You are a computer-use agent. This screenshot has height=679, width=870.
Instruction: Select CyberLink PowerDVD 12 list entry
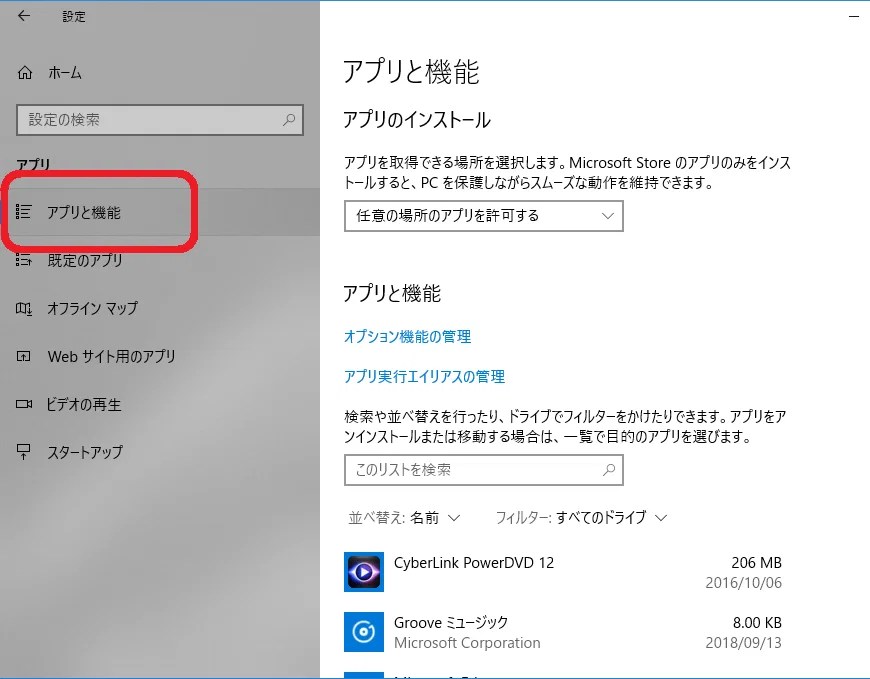pos(563,572)
